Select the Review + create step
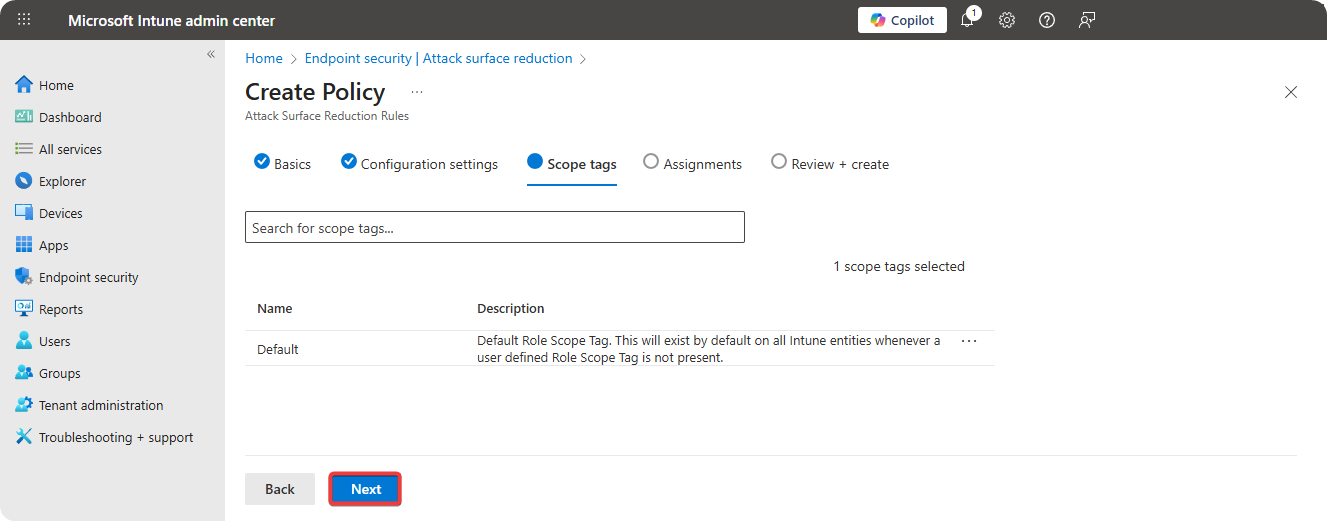 pyautogui.click(x=830, y=164)
